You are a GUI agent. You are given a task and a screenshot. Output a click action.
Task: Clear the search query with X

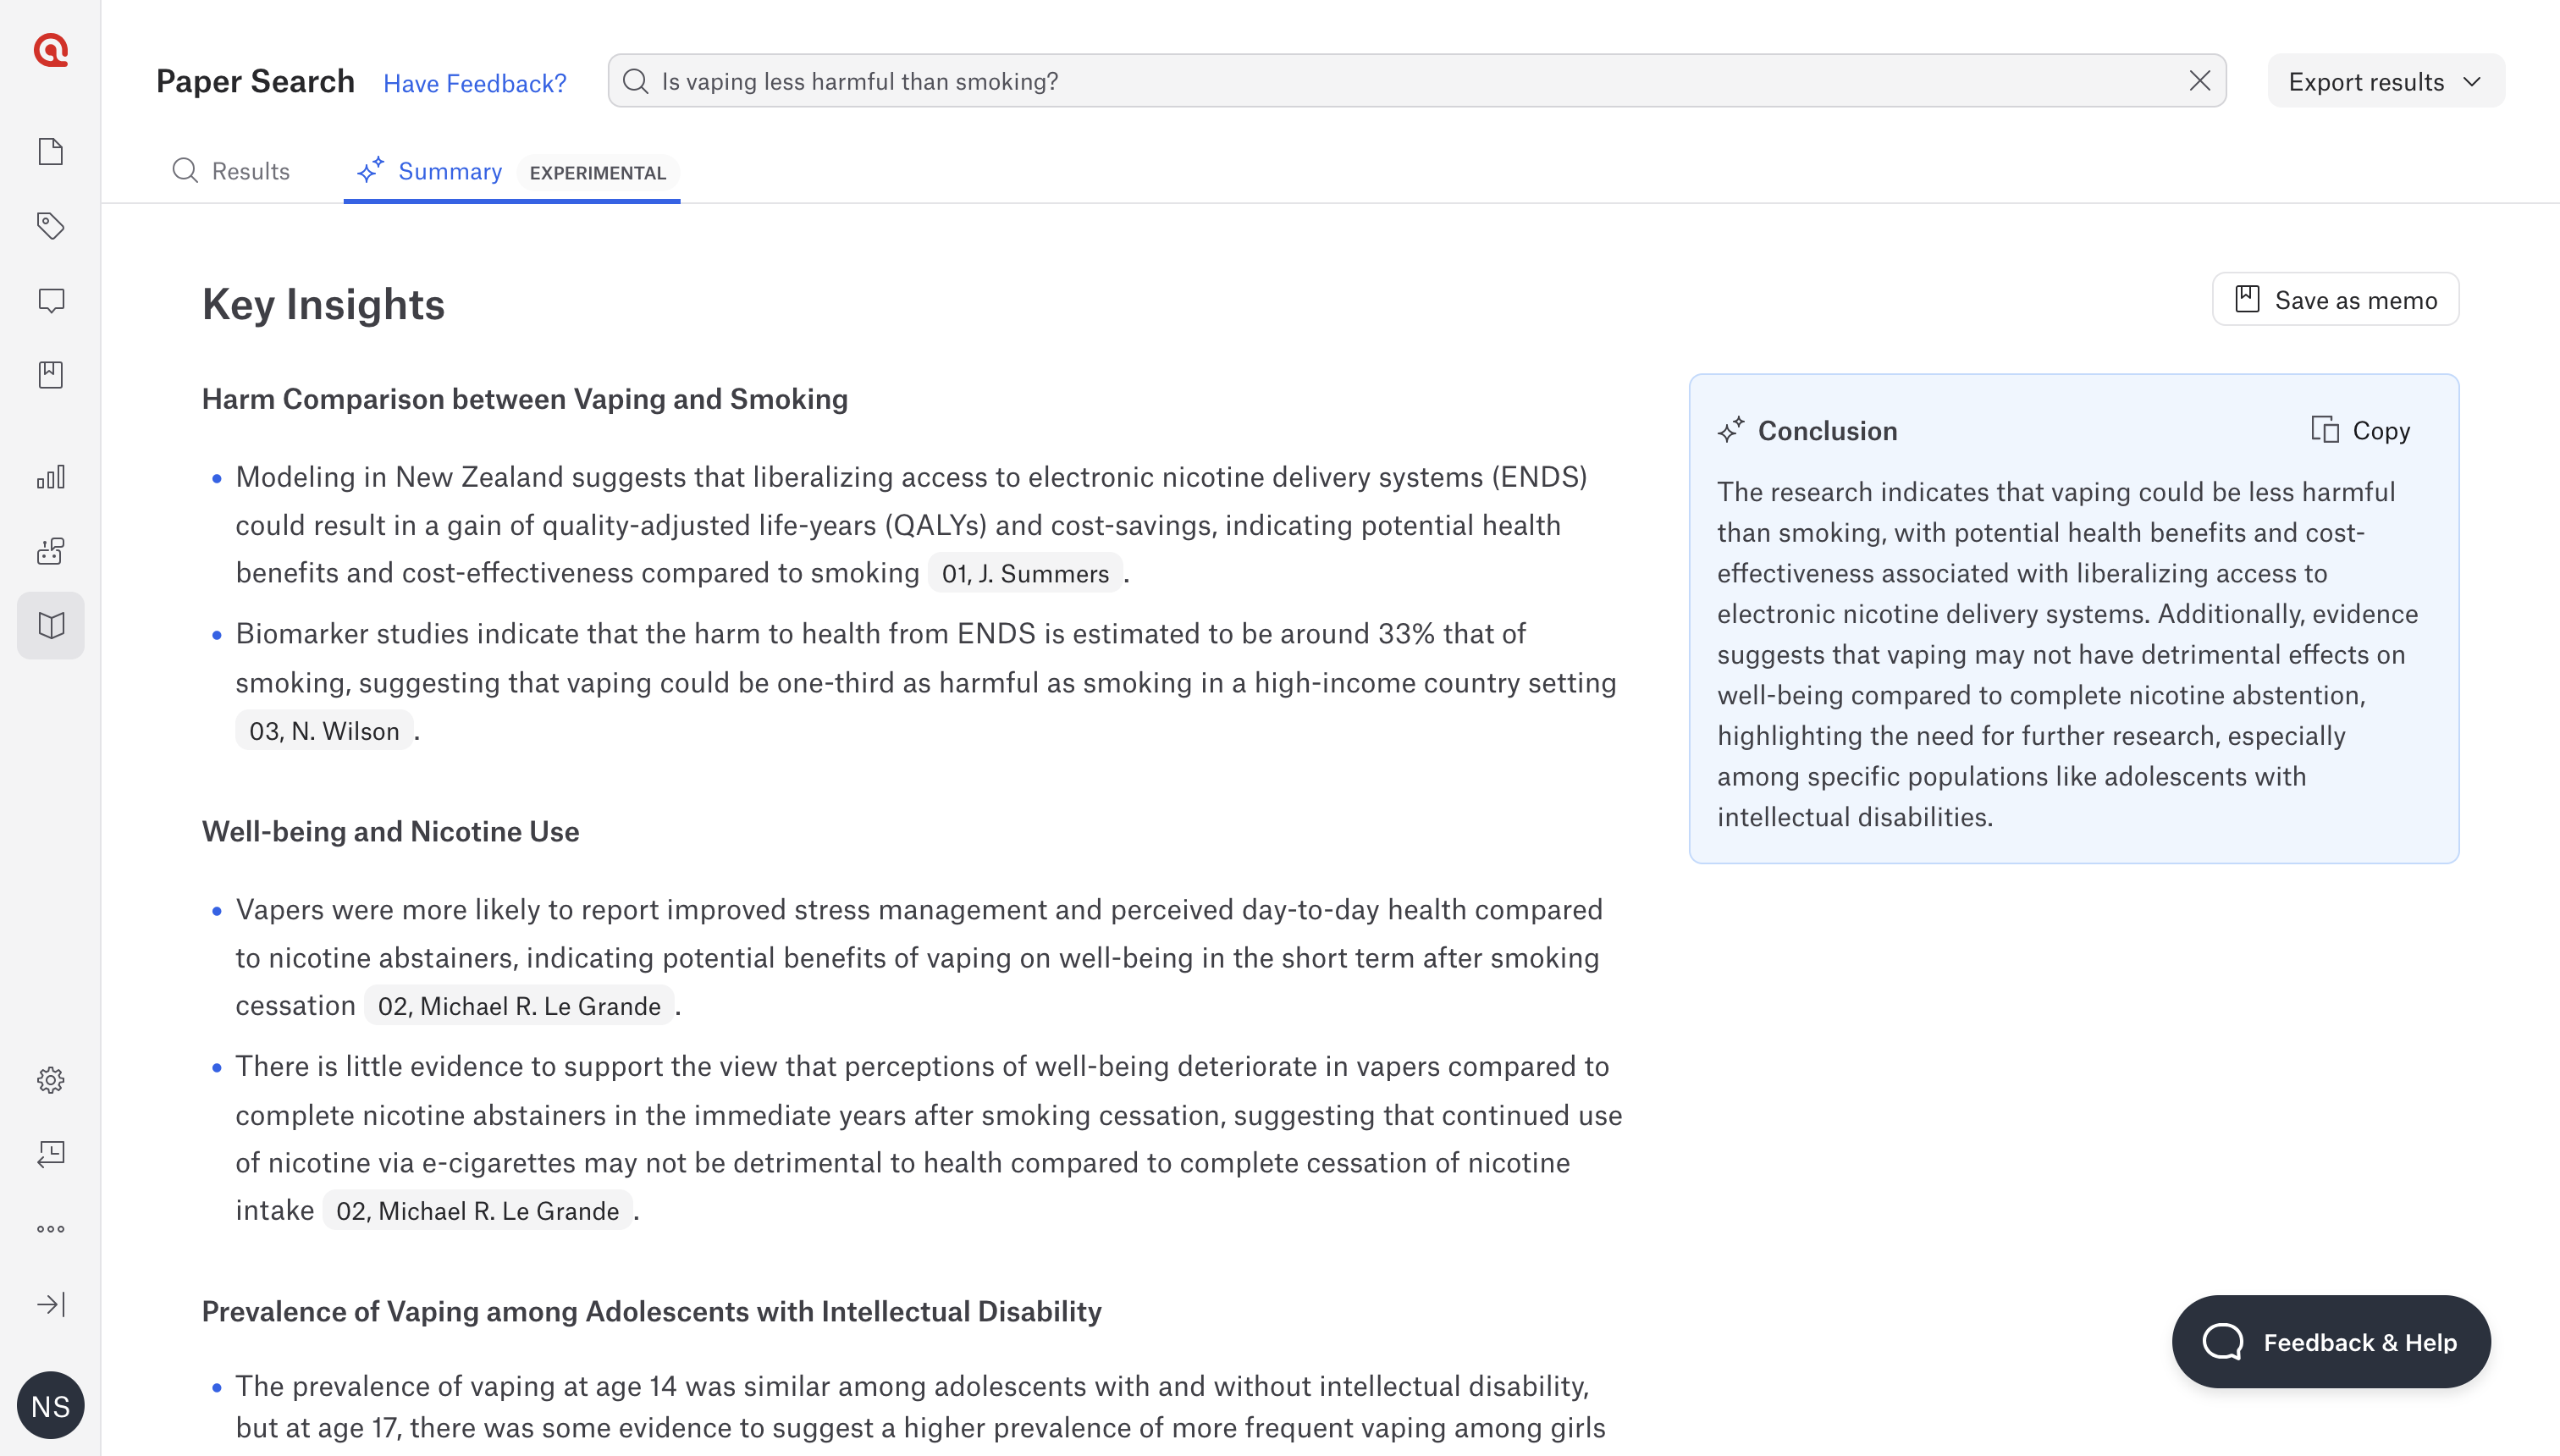coord(2199,81)
